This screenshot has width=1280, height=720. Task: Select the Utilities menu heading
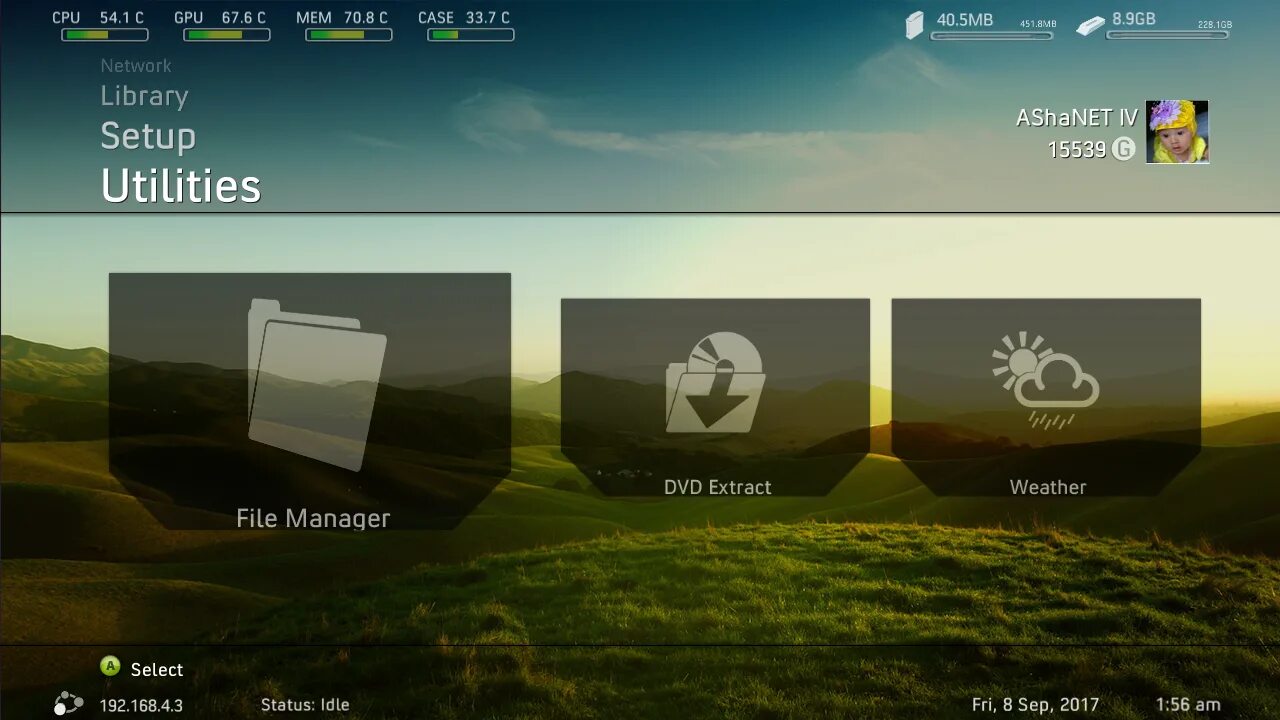pyautogui.click(x=181, y=186)
